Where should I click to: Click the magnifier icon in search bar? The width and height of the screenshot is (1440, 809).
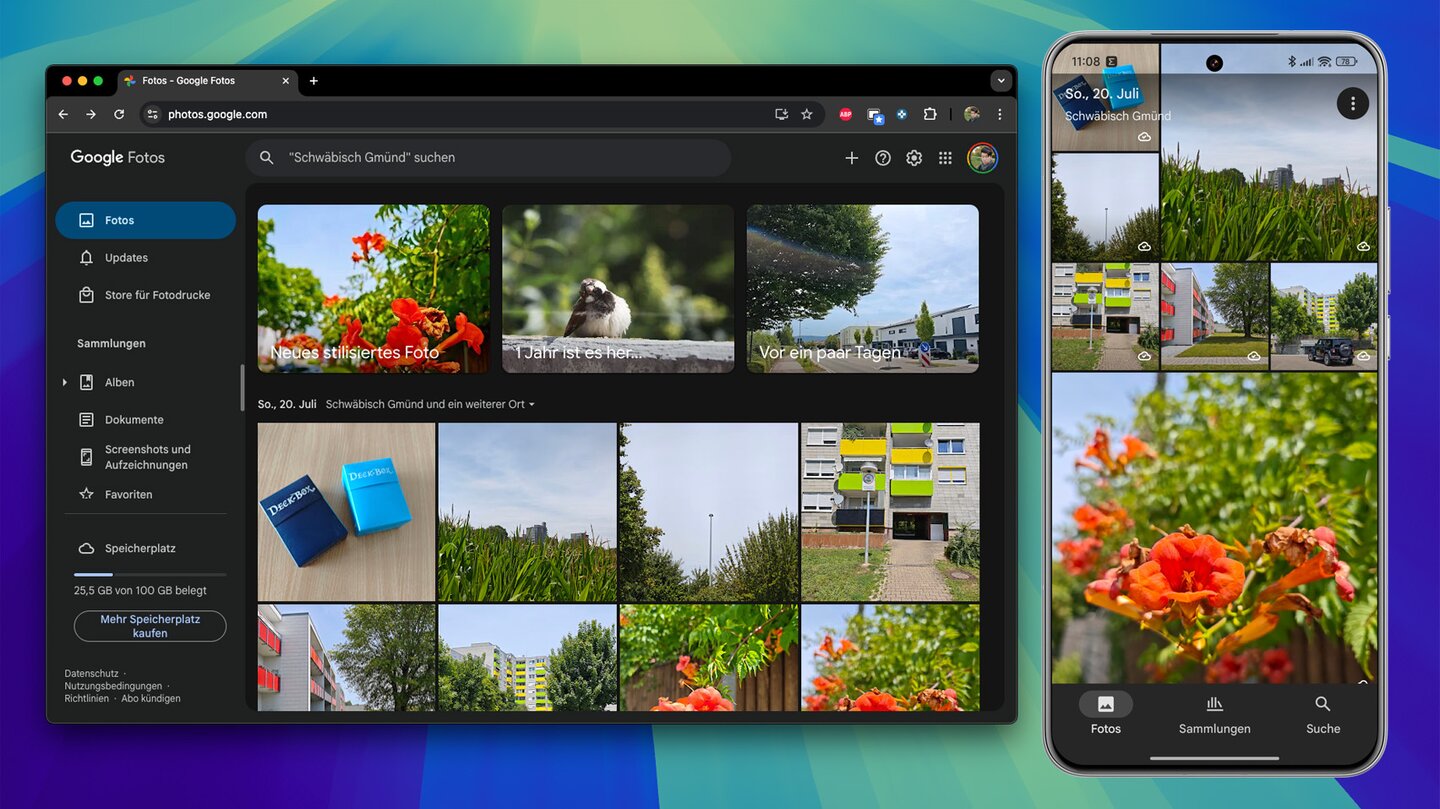[x=267, y=157]
